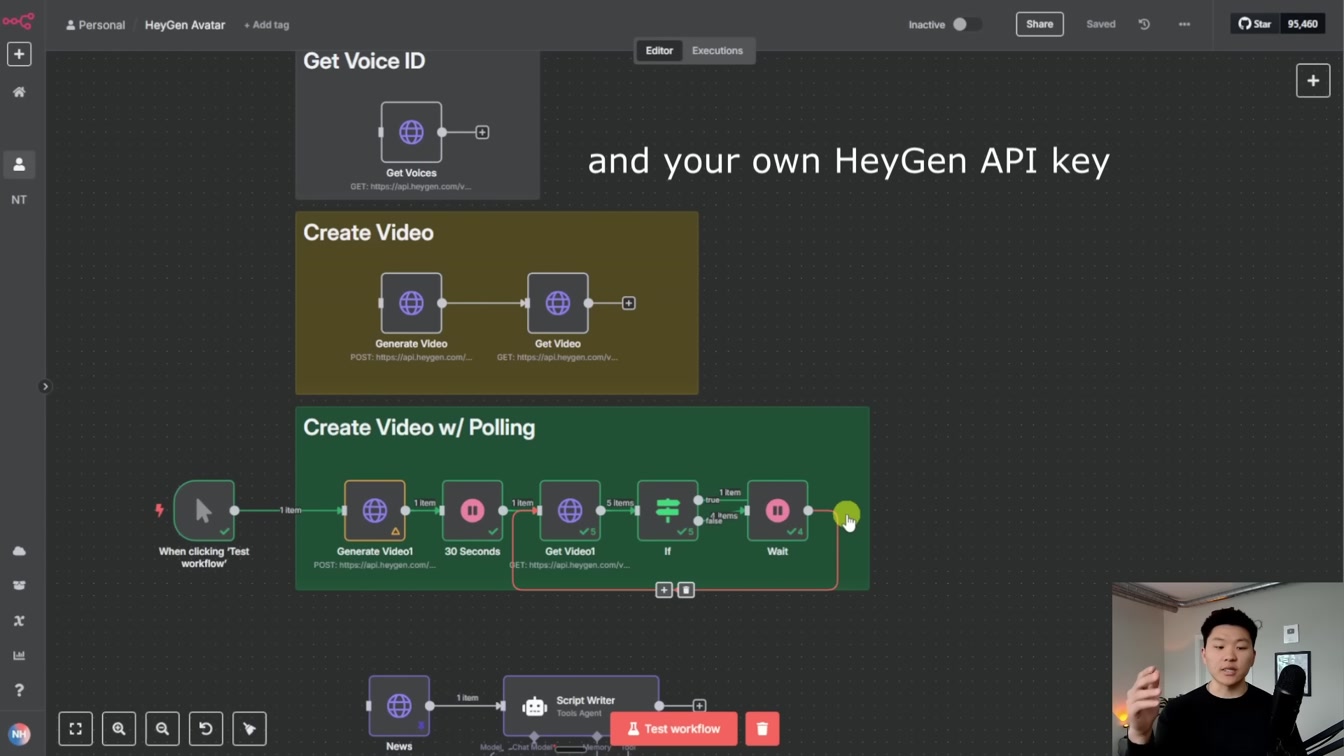Add a node after the Get Video node
This screenshot has height=756, width=1344.
(629, 303)
